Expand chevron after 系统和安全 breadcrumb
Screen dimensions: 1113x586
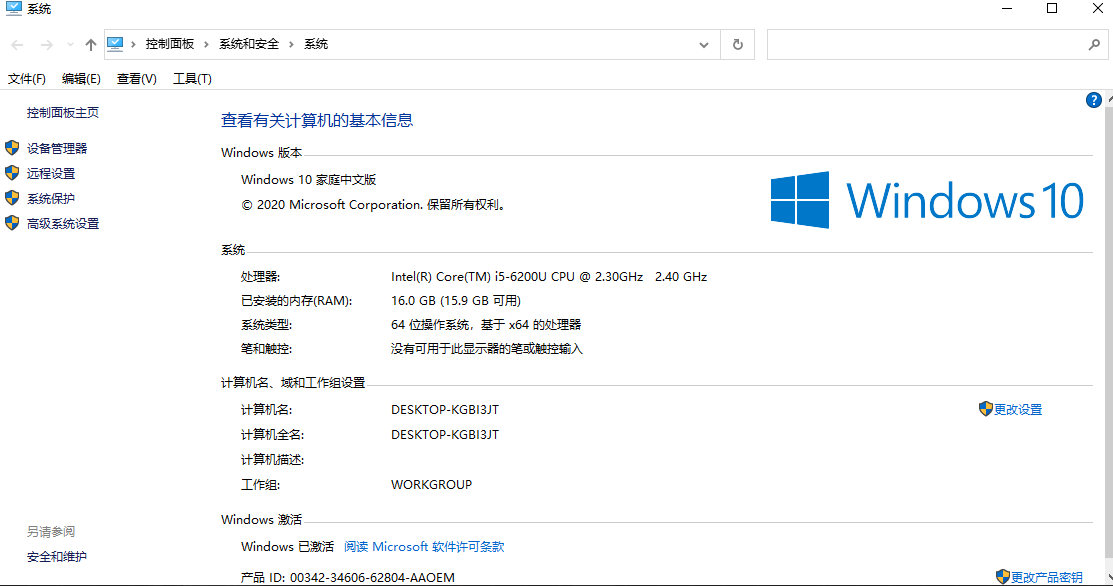[x=291, y=45]
